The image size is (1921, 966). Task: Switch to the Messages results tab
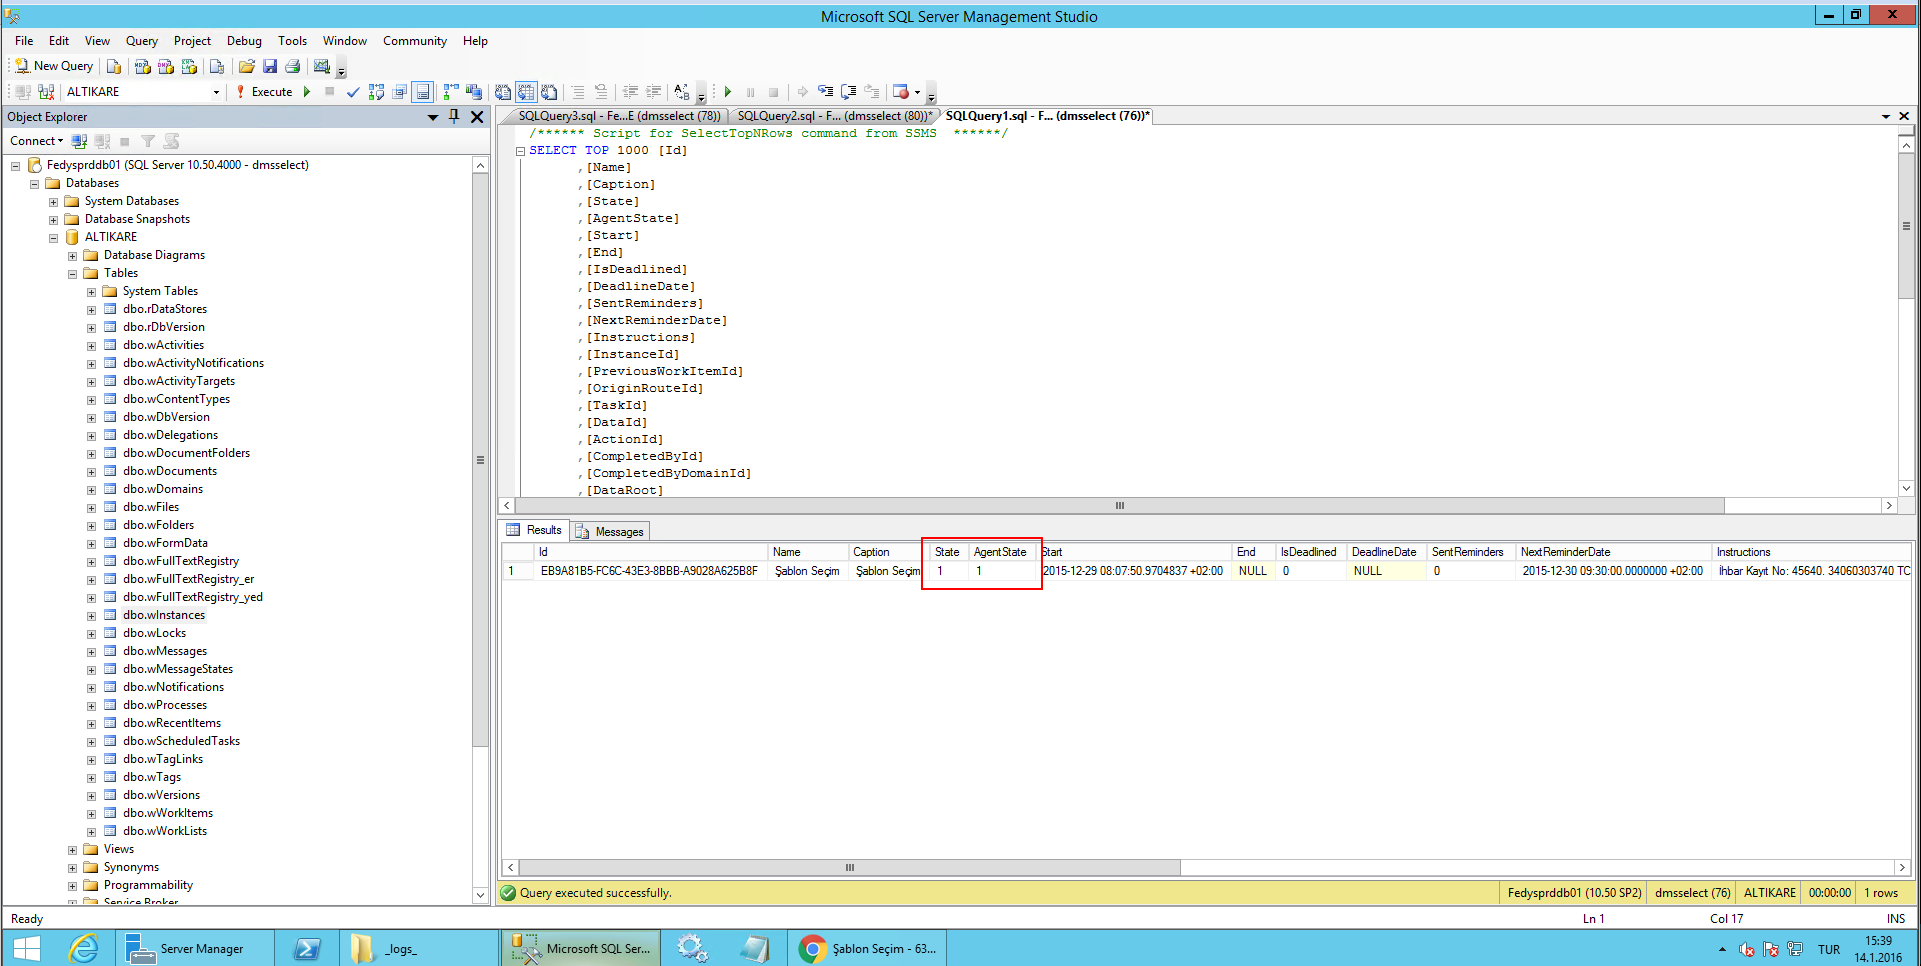tap(611, 531)
